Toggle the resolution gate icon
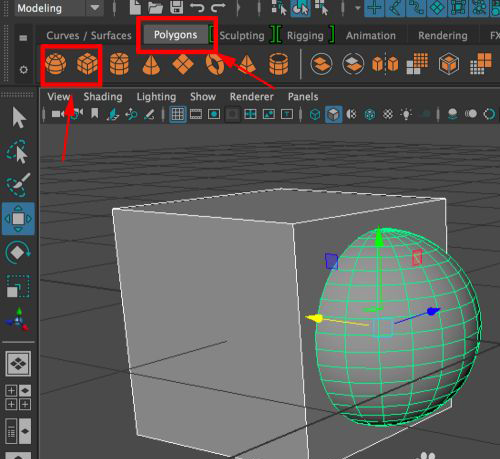Image resolution: width=500 pixels, height=459 pixels. (214, 114)
